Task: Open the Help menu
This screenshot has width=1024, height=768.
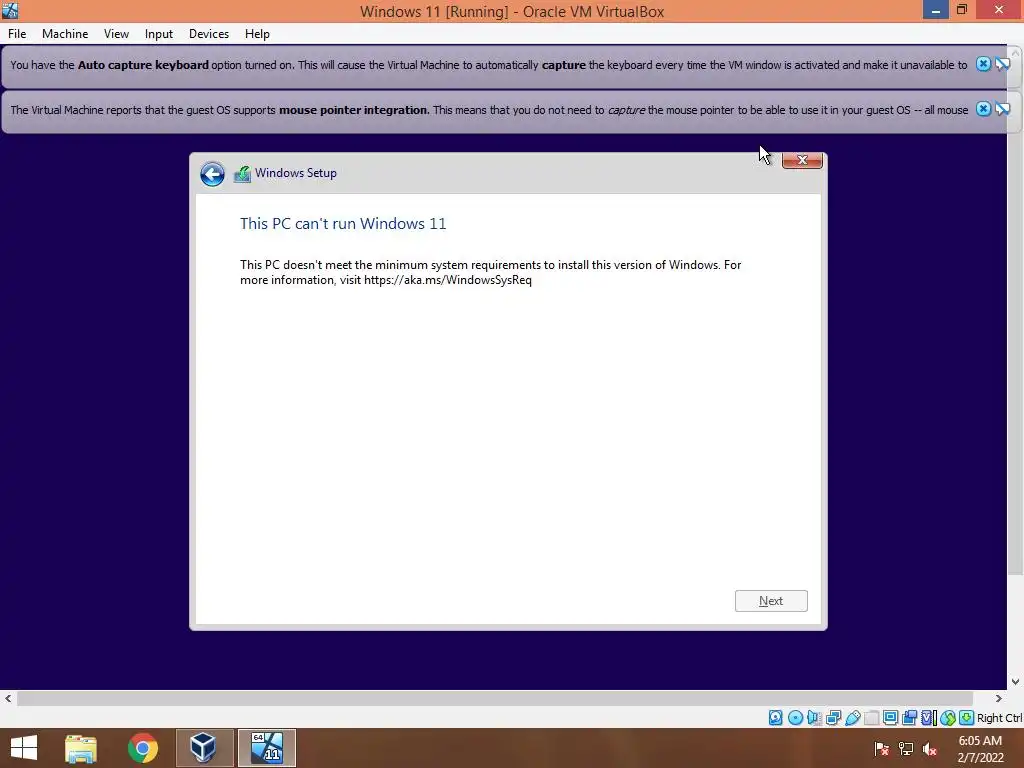Action: pos(257,34)
